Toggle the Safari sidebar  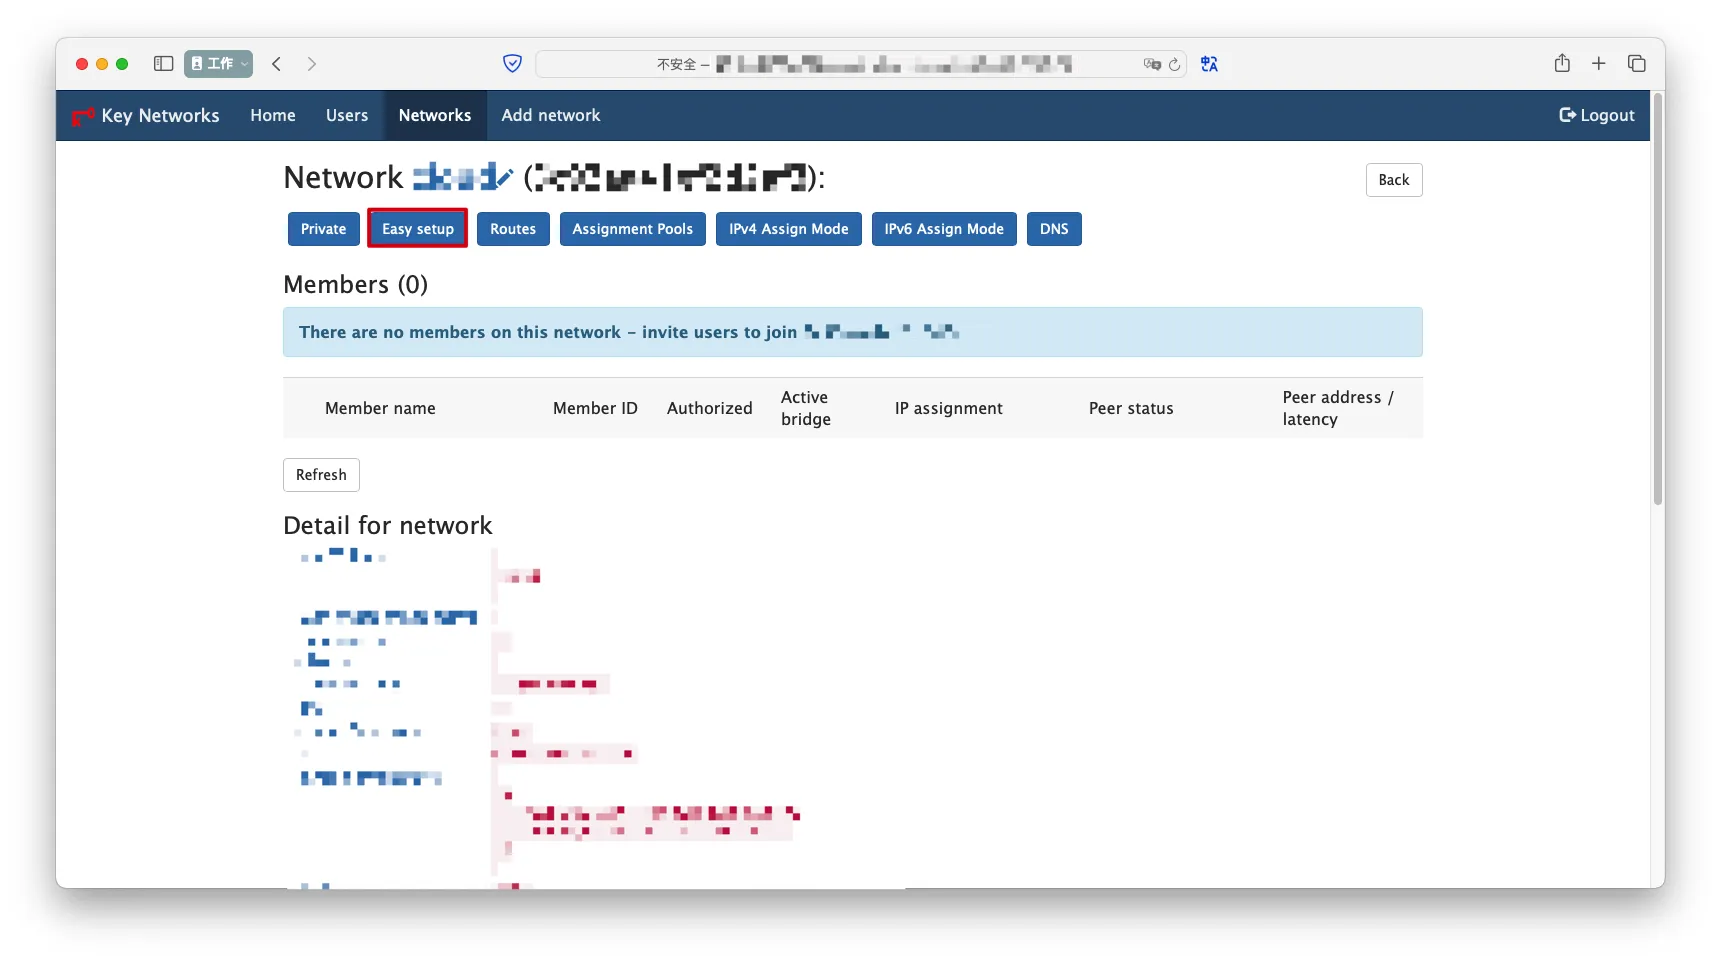pos(163,64)
